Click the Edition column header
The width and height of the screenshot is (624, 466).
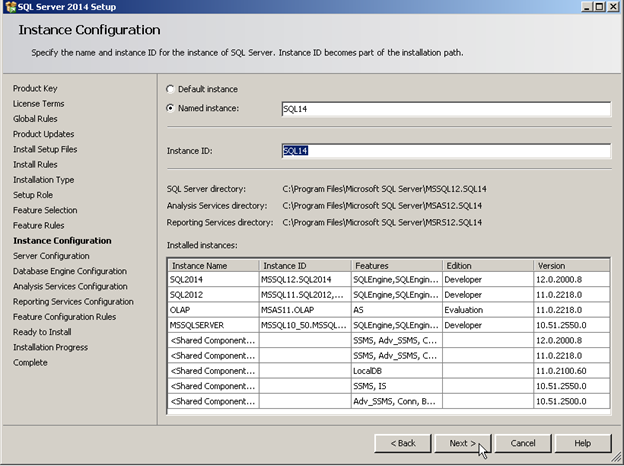pyautogui.click(x=488, y=265)
